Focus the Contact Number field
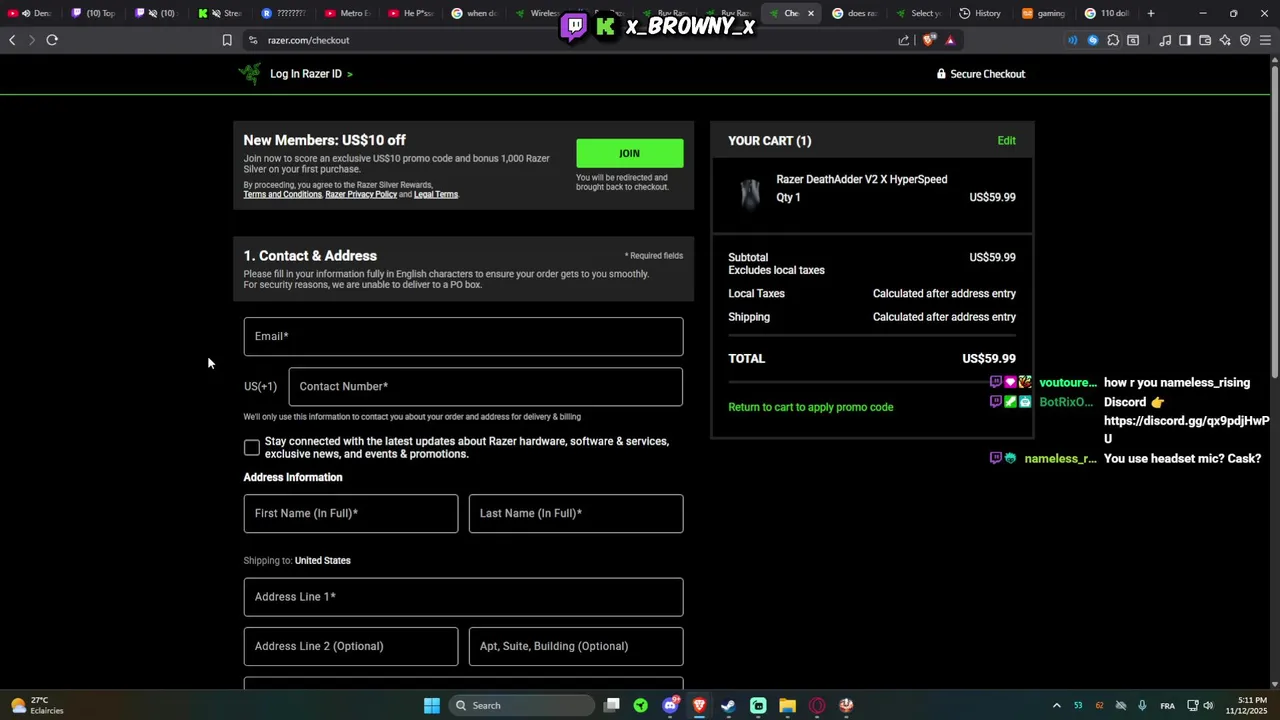 (x=485, y=387)
